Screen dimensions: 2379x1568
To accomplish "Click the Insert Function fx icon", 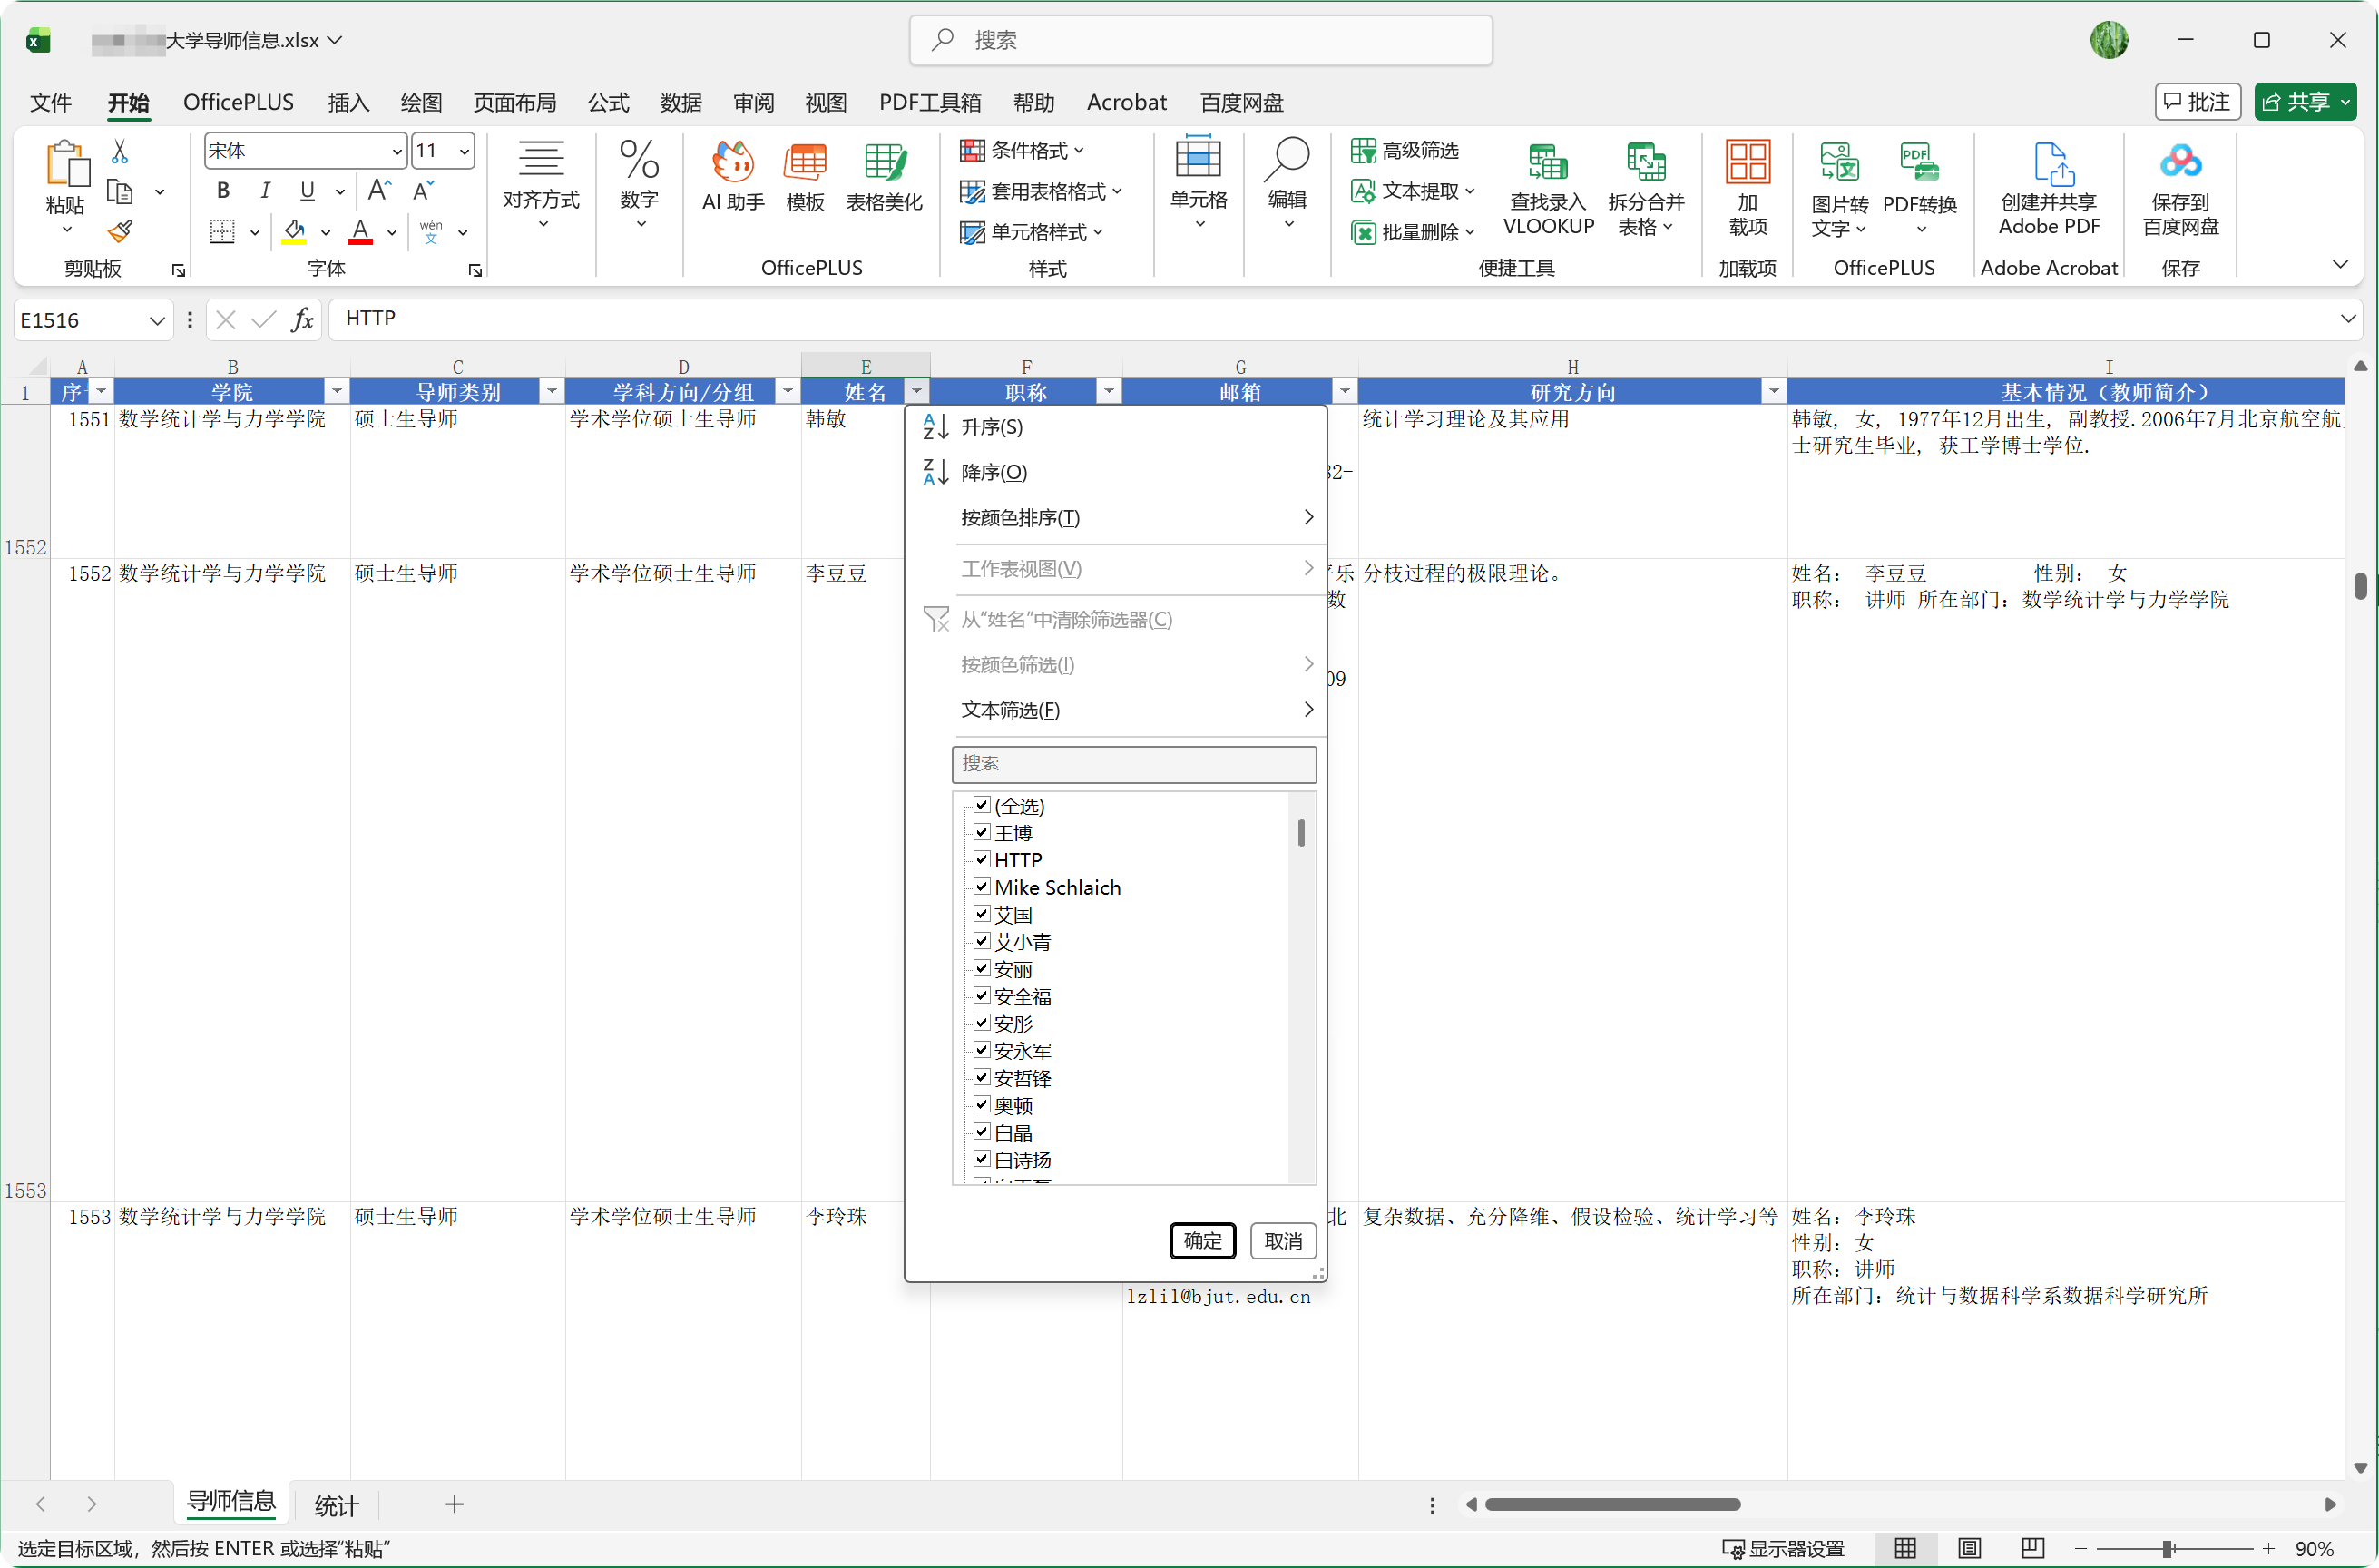I will [302, 320].
